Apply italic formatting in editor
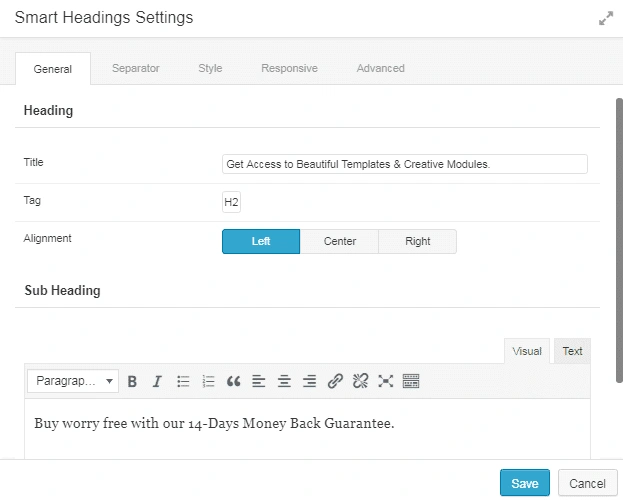The image size is (623, 504). click(x=157, y=381)
